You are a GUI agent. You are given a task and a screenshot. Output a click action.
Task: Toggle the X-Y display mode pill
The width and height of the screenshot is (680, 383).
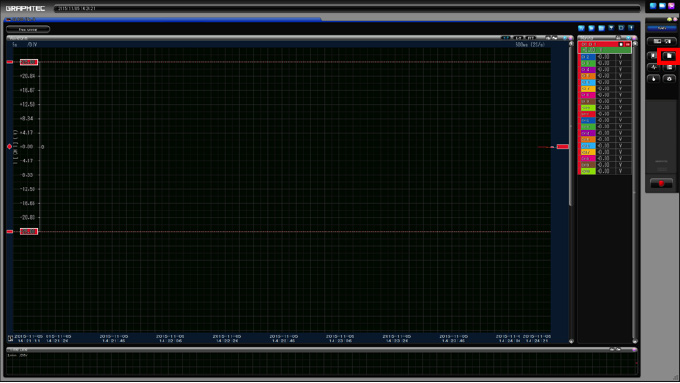tap(518, 38)
